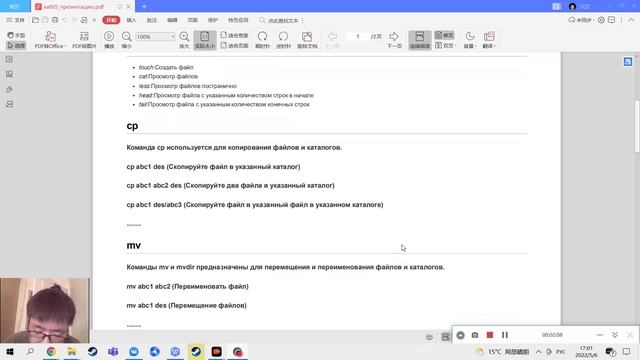The width and height of the screenshot is (640, 360).
Task: Open Windows Start menu
Action: [x=10, y=351]
